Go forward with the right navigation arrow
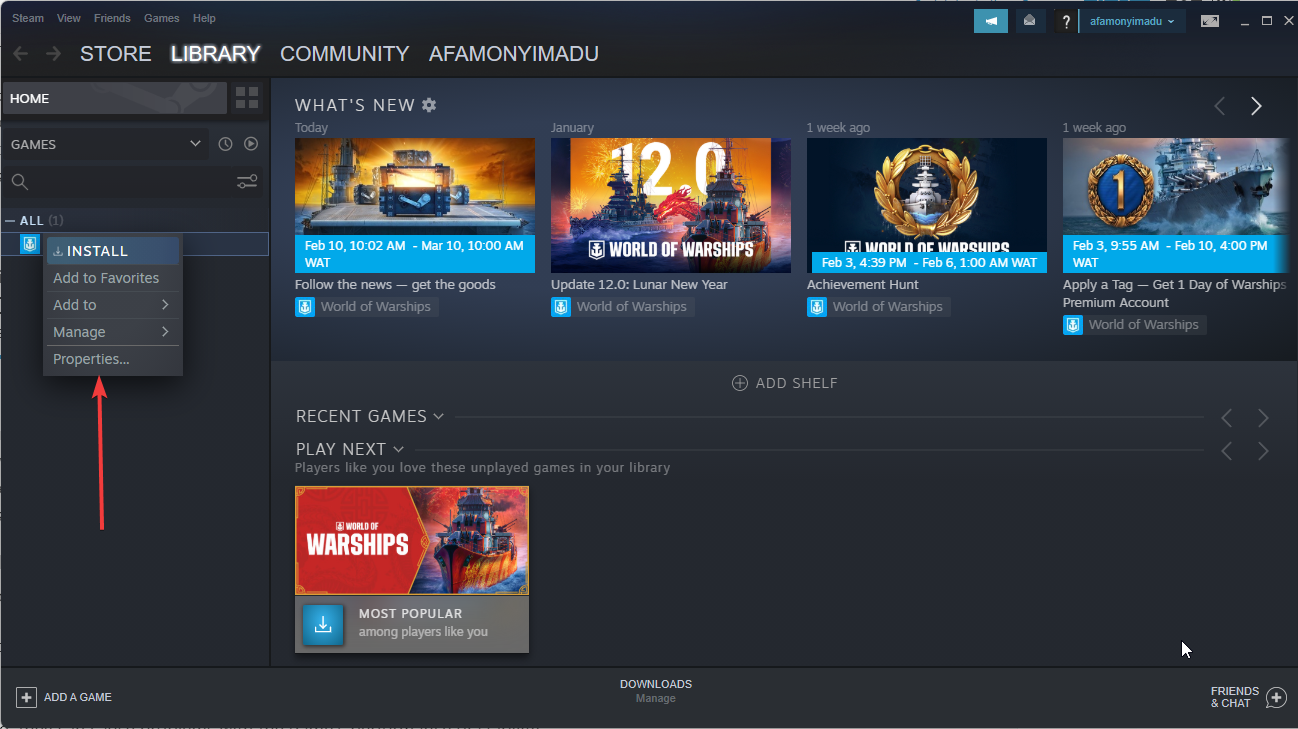1298x729 pixels. [53, 53]
